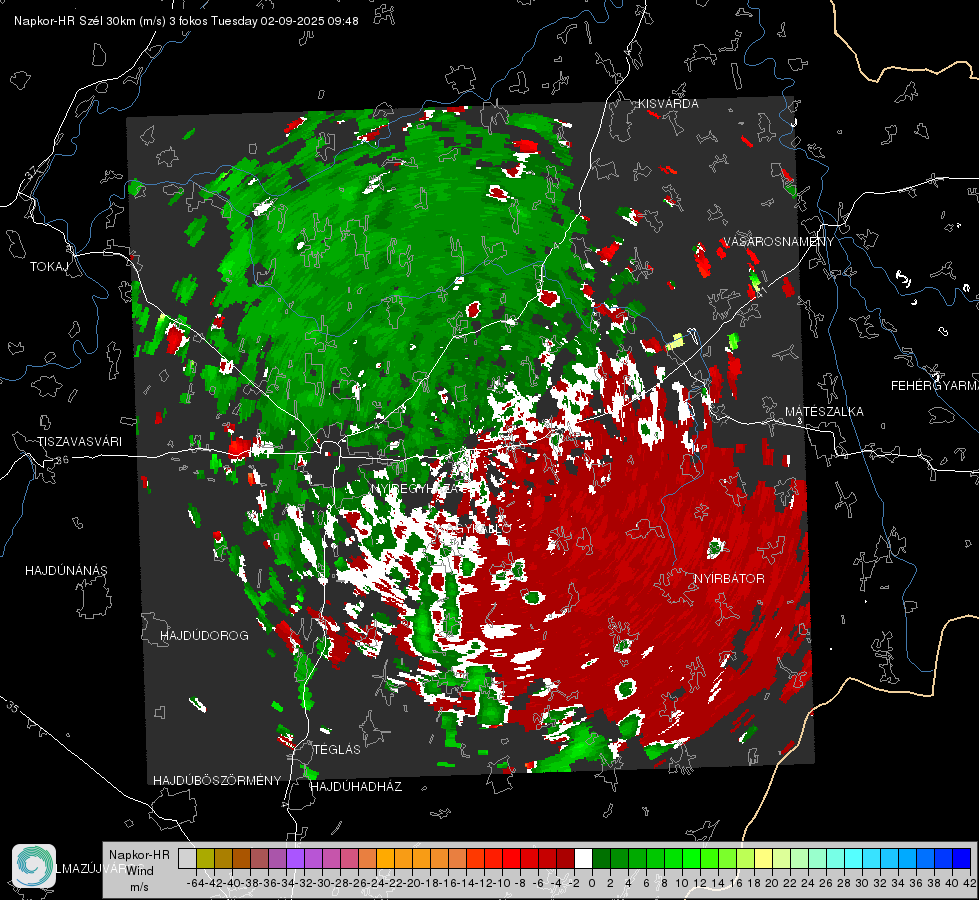979x900 pixels.
Task: Click the VÁSÁROSNAMÉNY city label
Action: click(778, 242)
